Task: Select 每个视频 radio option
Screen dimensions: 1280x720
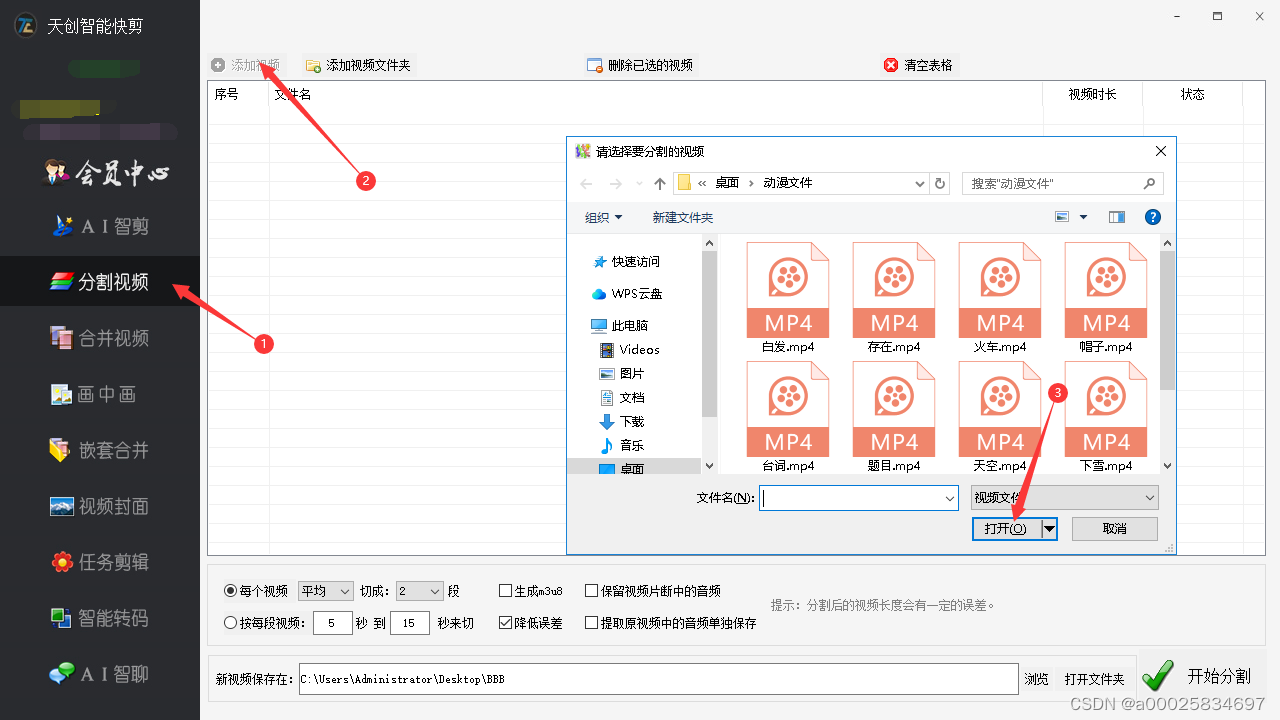Action: (256, 591)
